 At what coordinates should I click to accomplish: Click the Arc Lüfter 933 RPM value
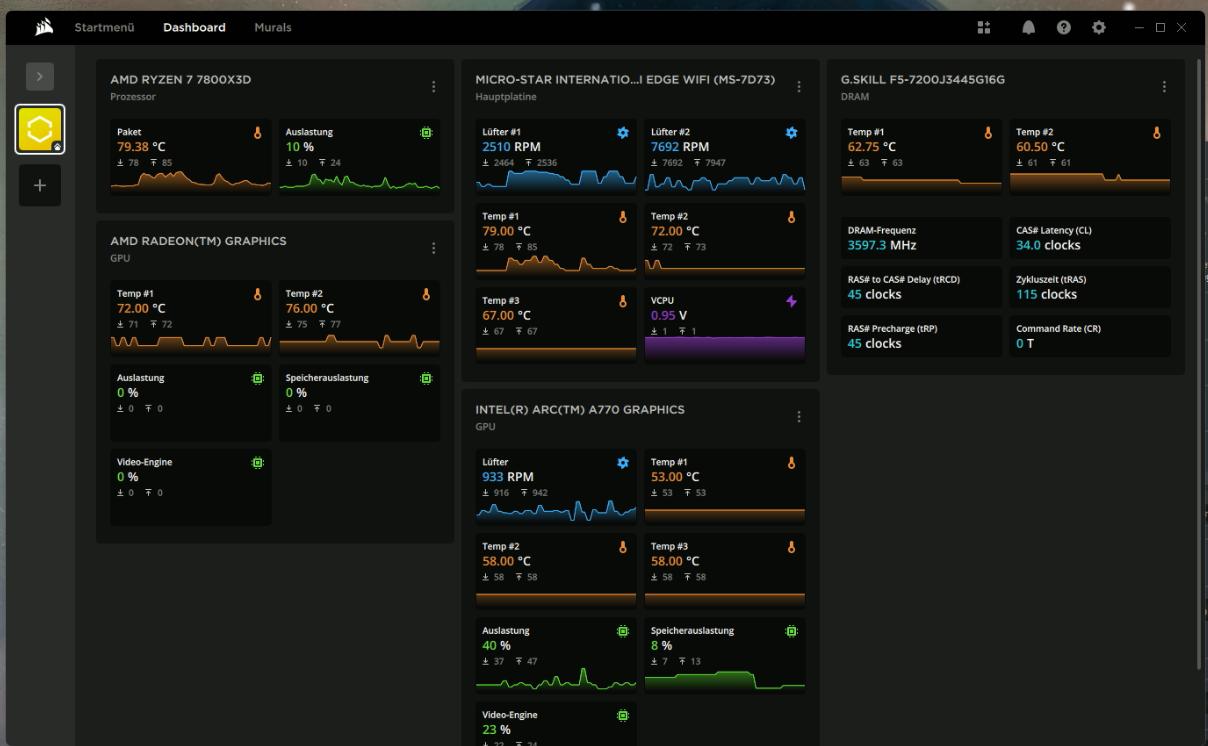508,477
